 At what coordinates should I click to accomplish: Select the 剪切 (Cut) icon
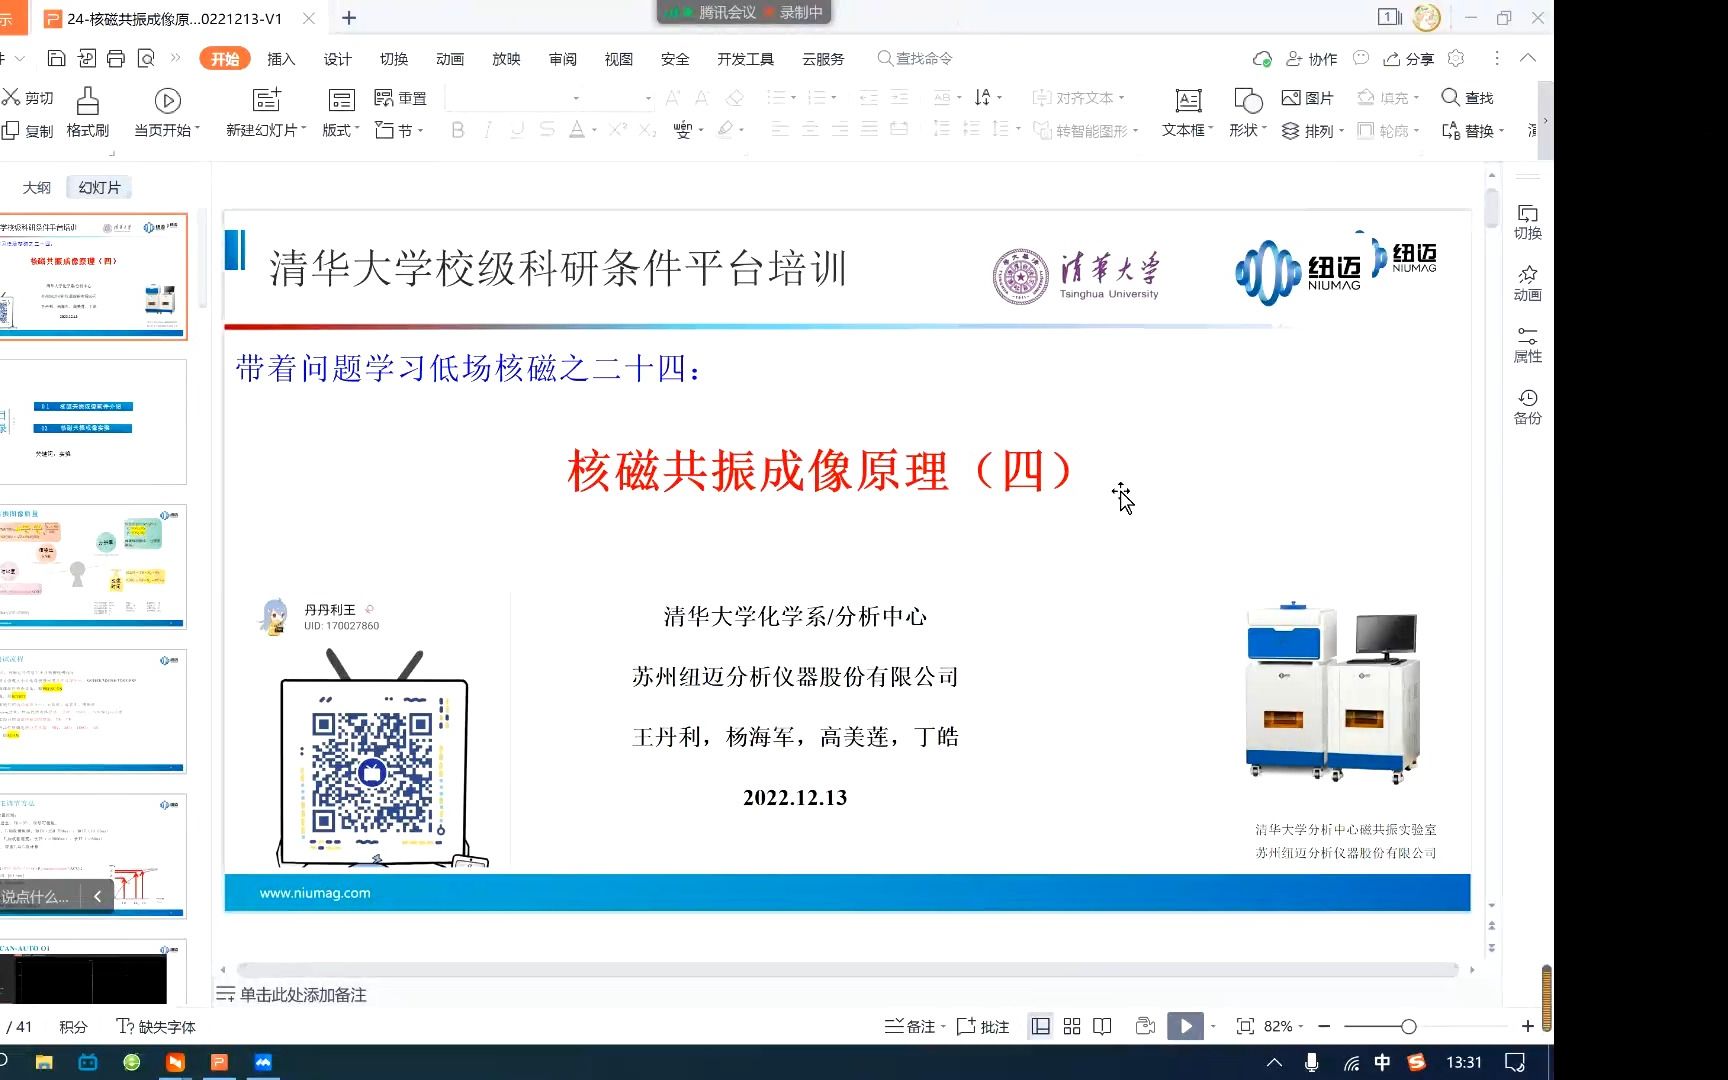point(27,97)
